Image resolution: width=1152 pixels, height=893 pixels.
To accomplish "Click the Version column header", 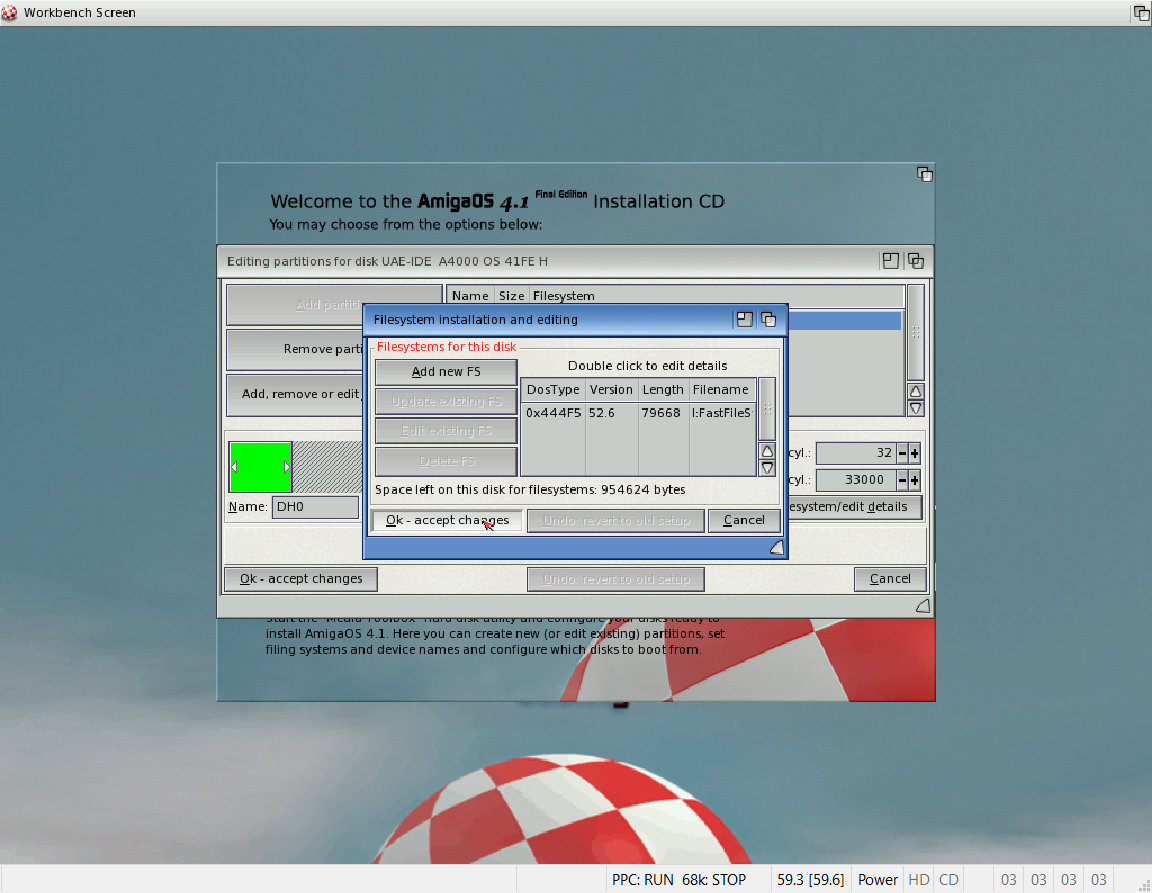I will (x=611, y=390).
